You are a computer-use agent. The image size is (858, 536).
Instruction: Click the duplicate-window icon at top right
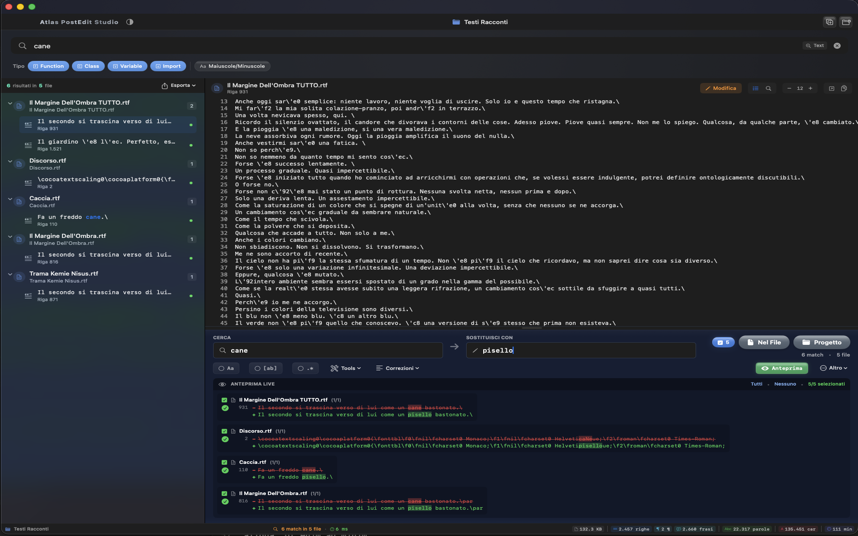point(829,21)
